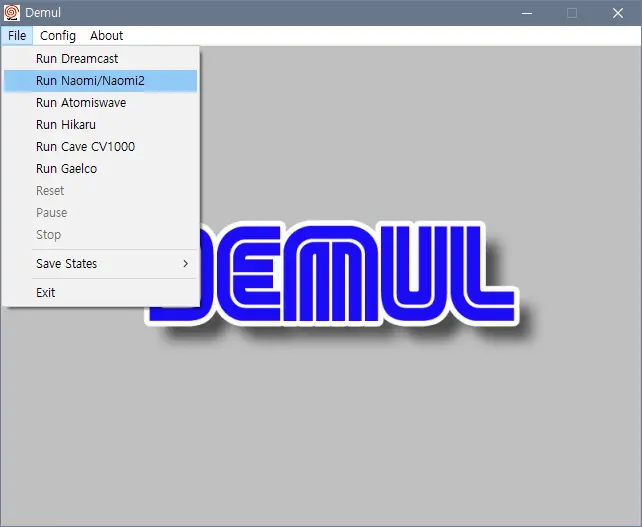Launch Run Cave CV1000
Image resolution: width=642 pixels, height=527 pixels.
point(100,147)
